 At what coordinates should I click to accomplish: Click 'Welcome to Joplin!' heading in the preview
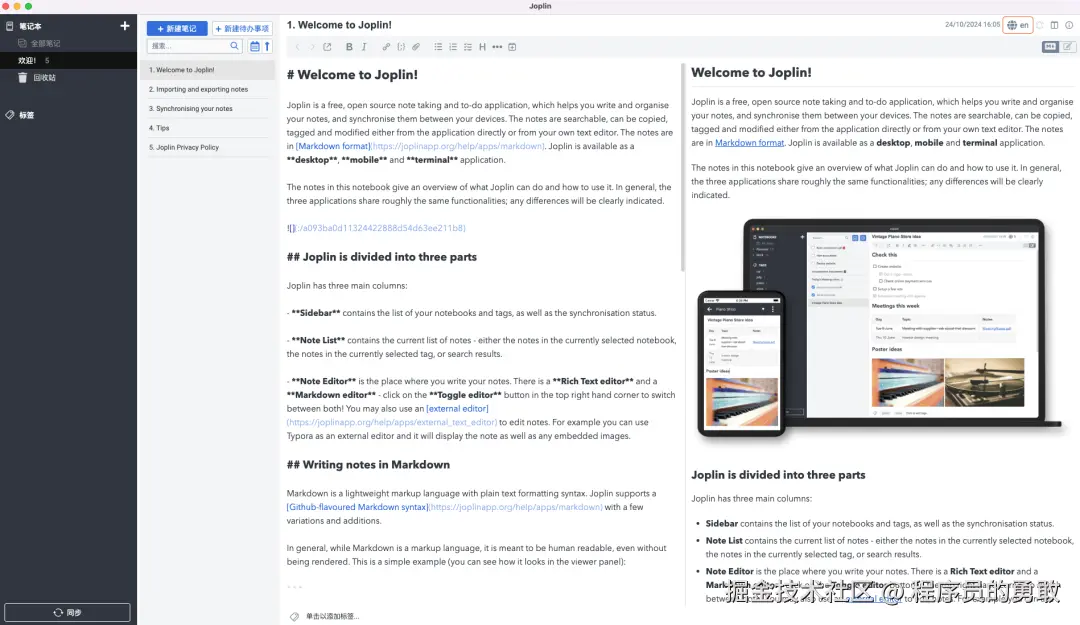[x=751, y=72]
